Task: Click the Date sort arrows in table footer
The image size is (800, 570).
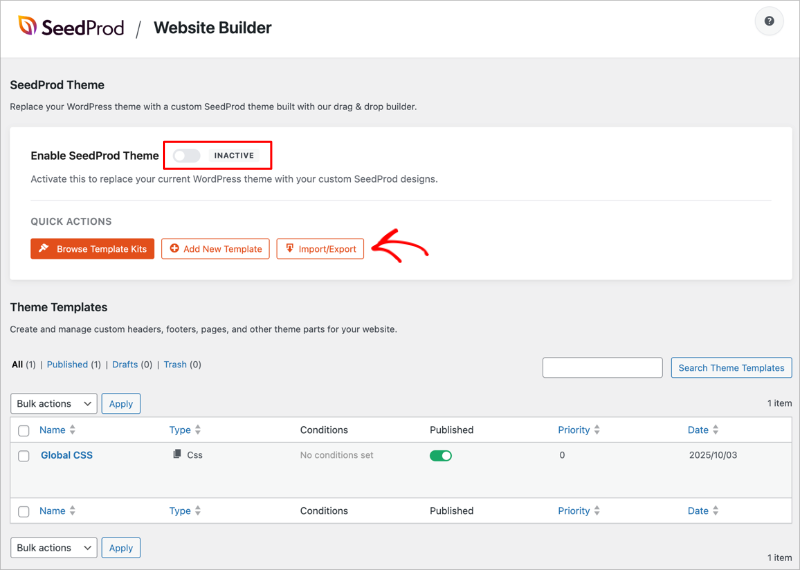Action: 716,511
